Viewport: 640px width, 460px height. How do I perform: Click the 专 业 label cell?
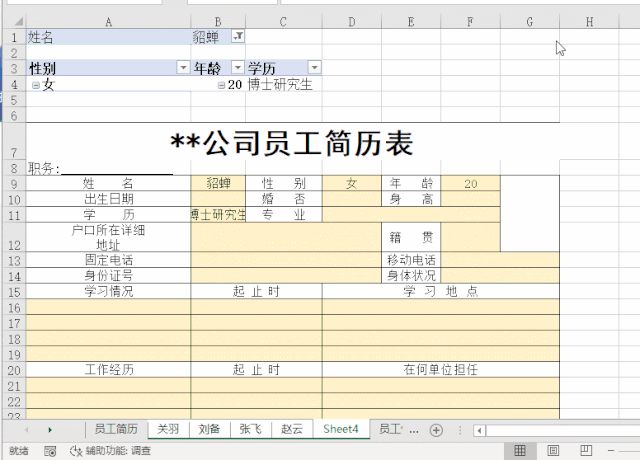[x=284, y=214]
